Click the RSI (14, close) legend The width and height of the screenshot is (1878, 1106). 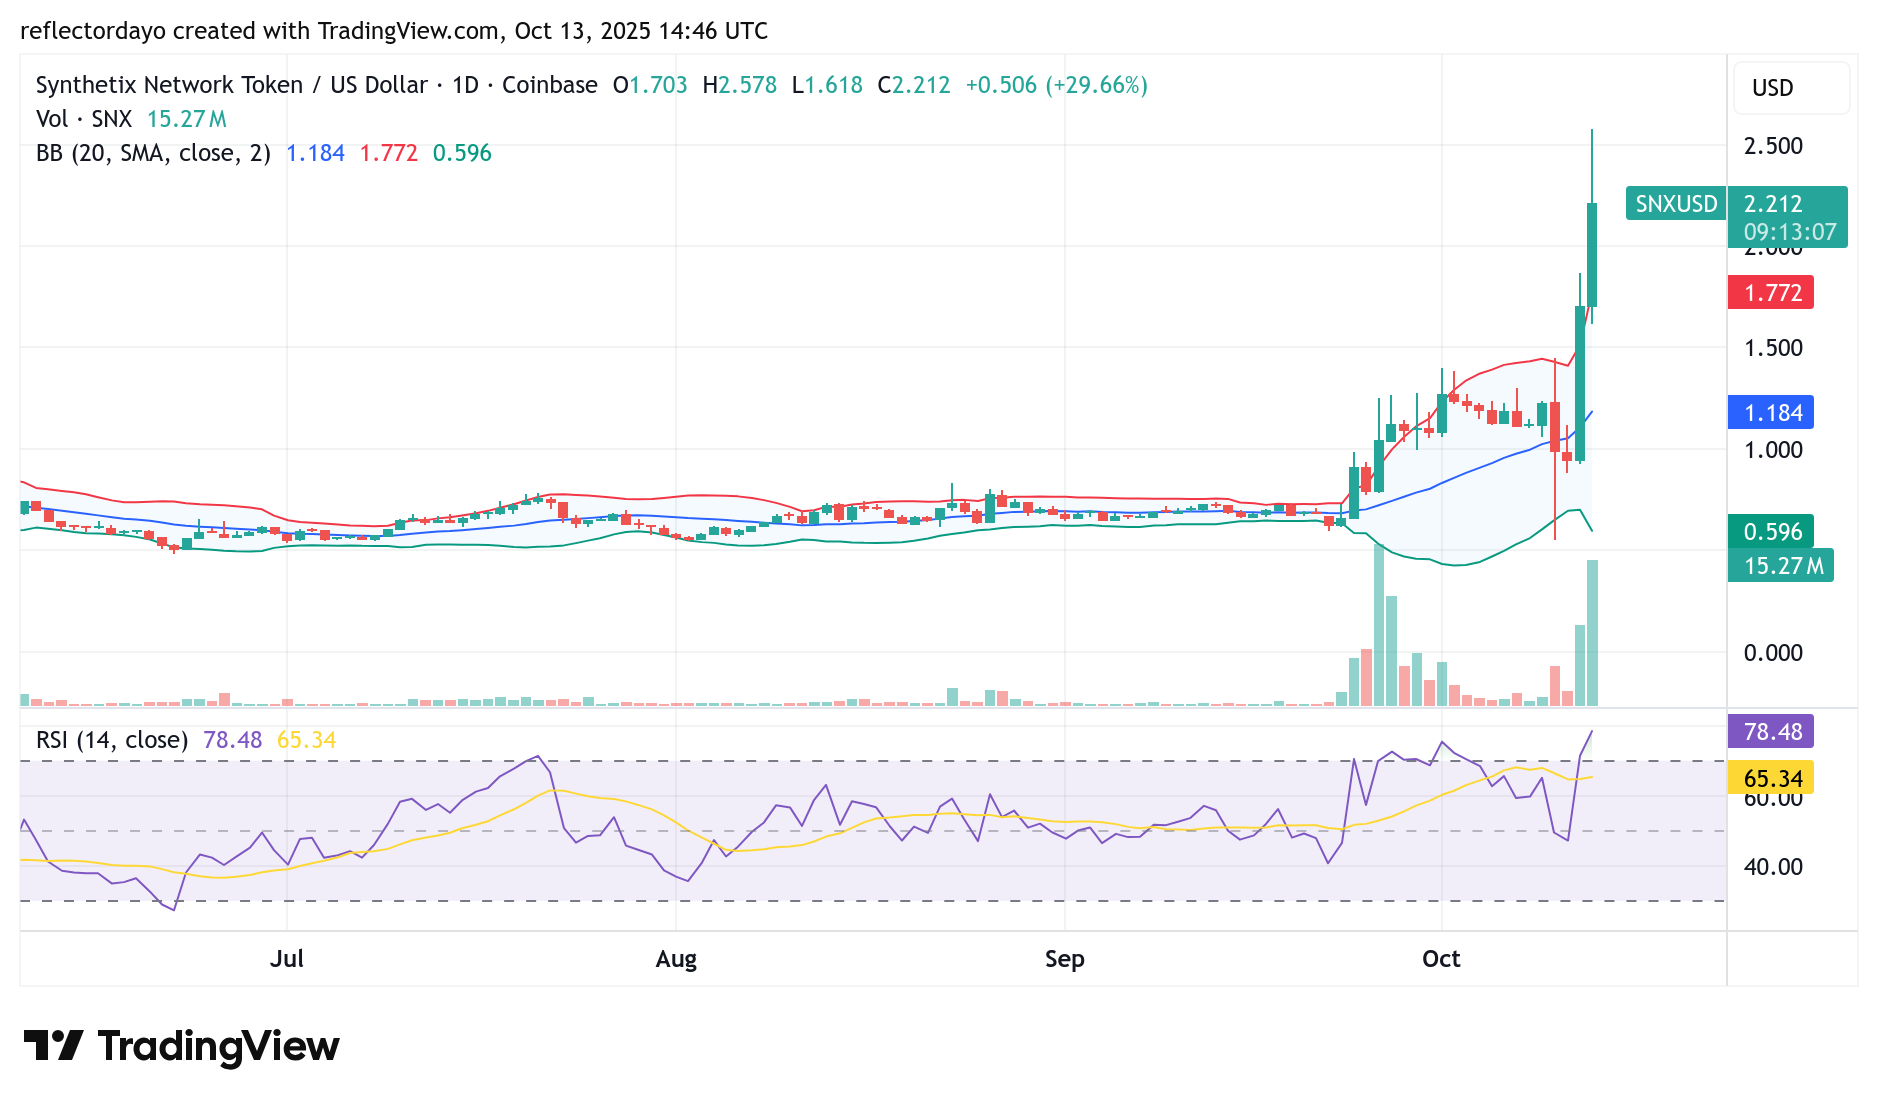coord(112,740)
